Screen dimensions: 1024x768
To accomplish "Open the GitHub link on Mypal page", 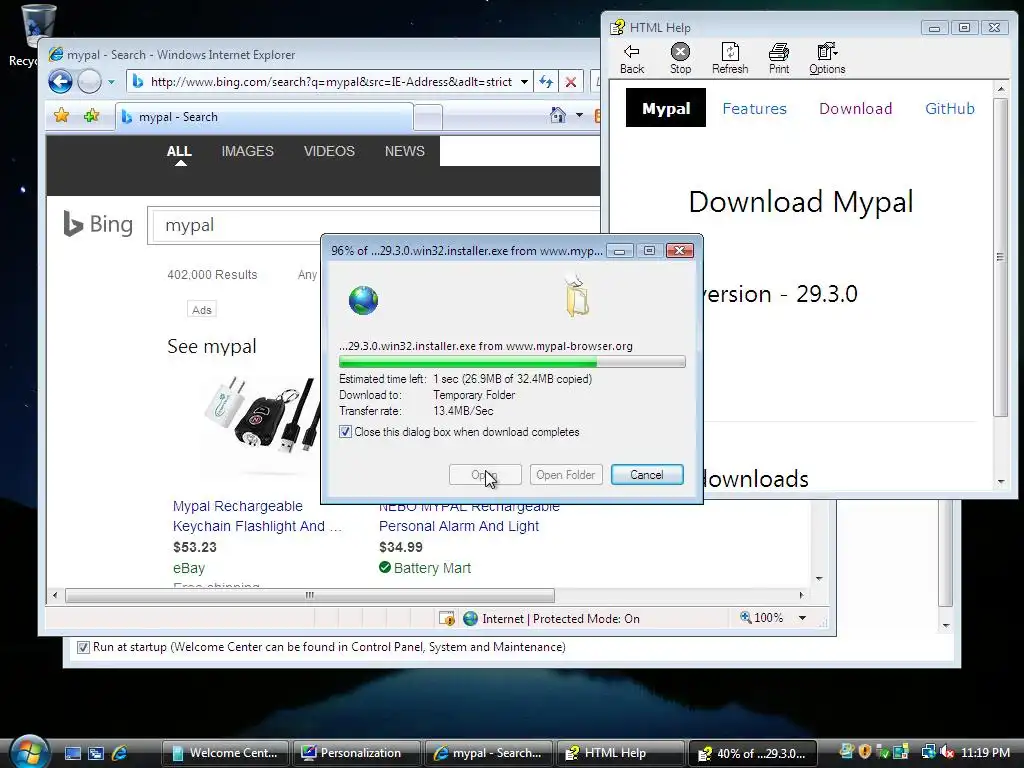I will (950, 108).
